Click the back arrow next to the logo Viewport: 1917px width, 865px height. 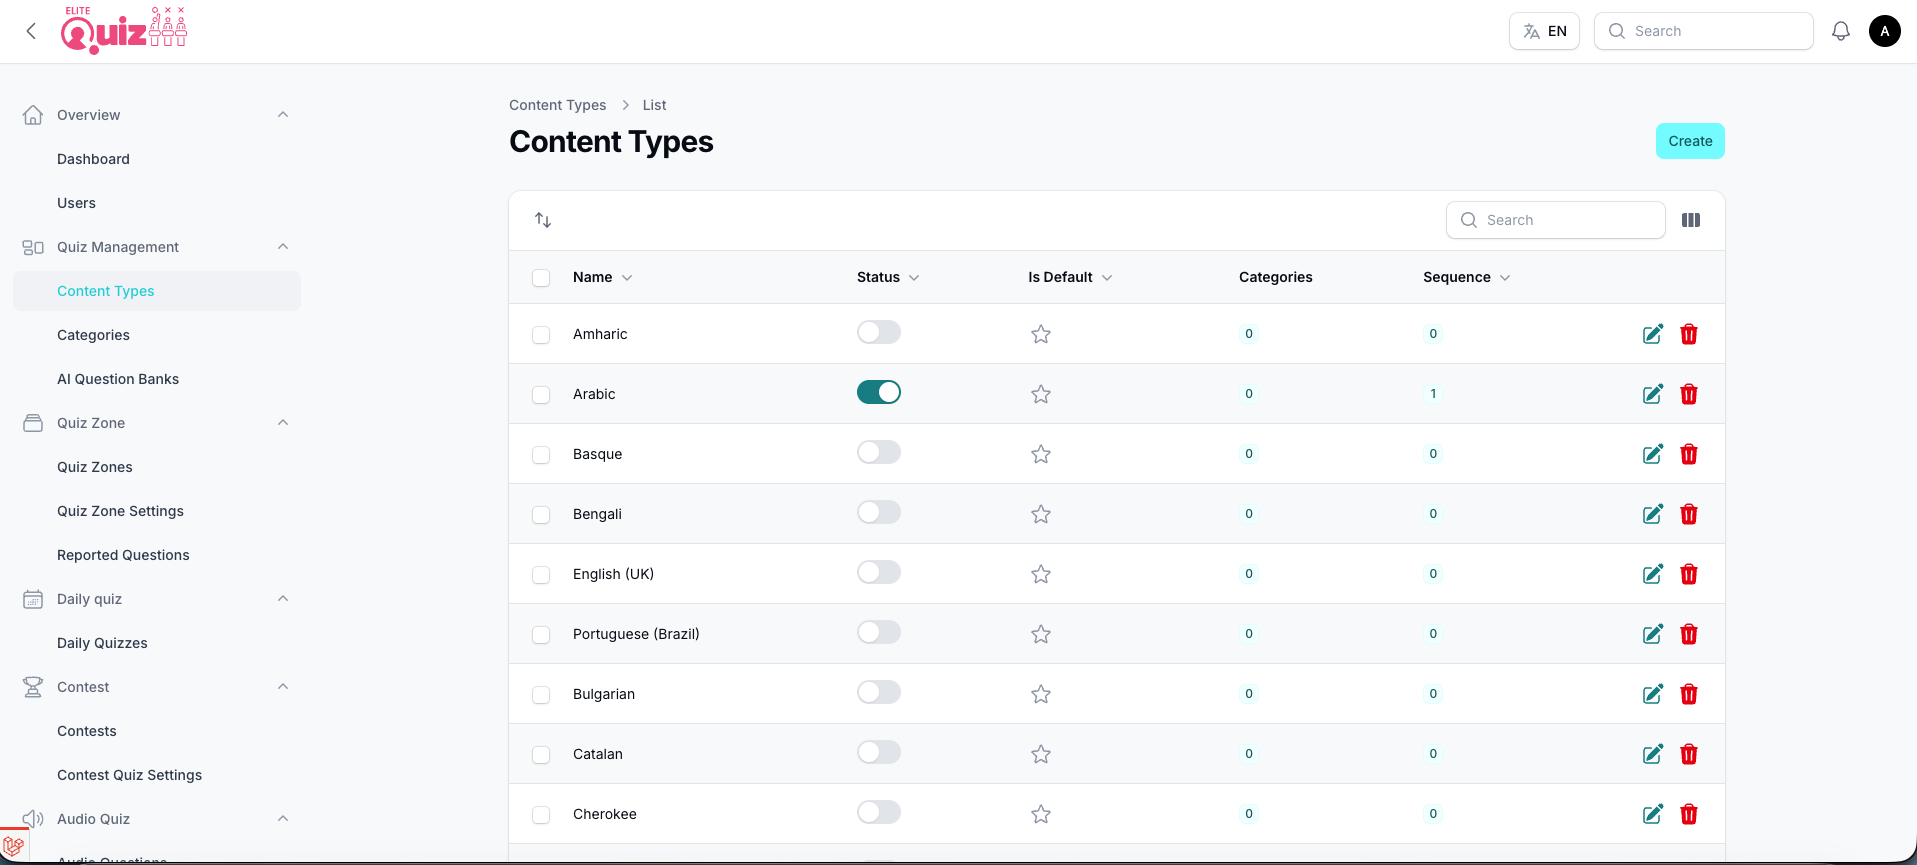[x=31, y=31]
